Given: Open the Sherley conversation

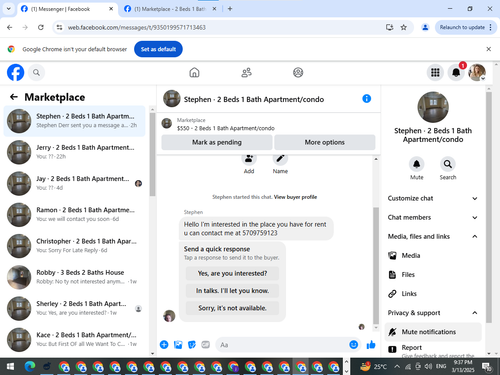Looking at the screenshot, I should 75,308.
